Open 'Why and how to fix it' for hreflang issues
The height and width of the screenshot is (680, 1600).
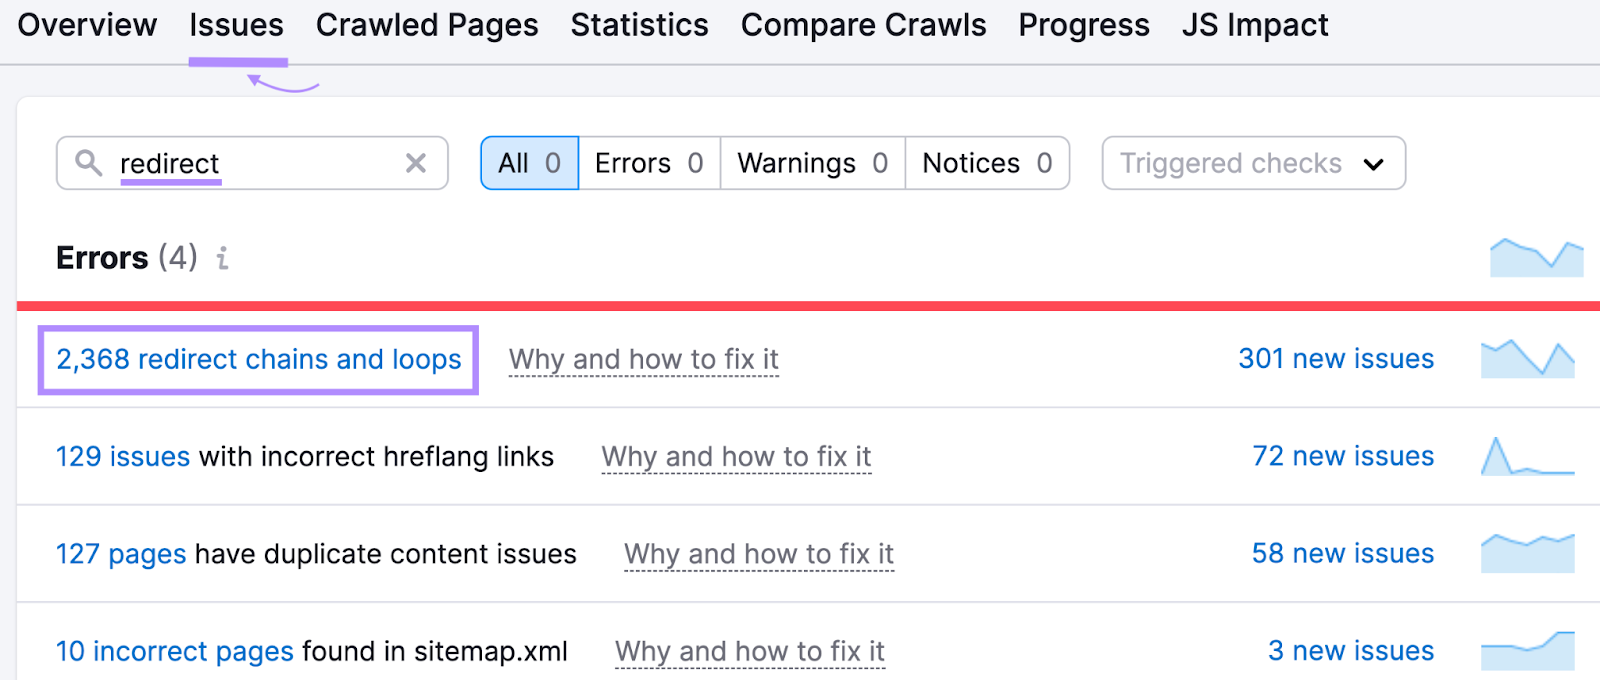tap(736, 456)
